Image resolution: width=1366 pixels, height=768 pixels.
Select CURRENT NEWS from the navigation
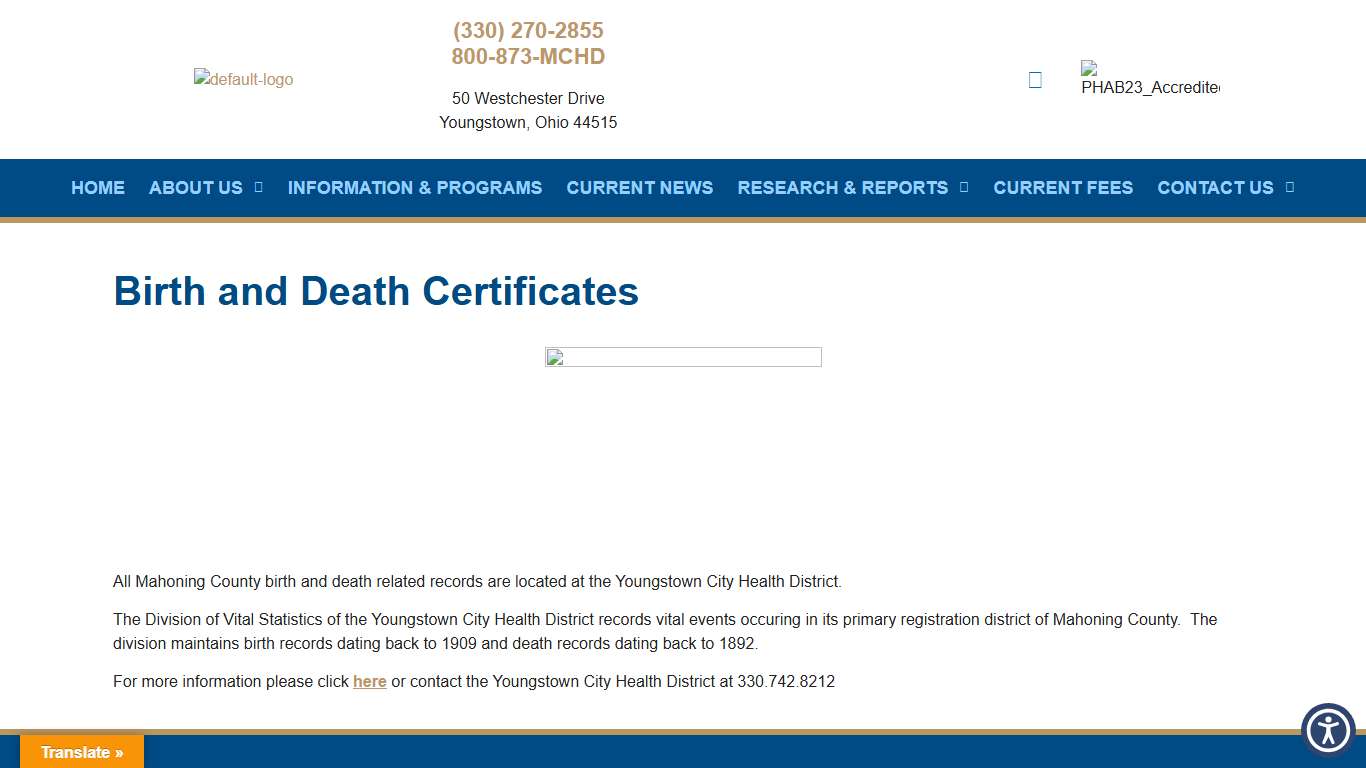639,188
